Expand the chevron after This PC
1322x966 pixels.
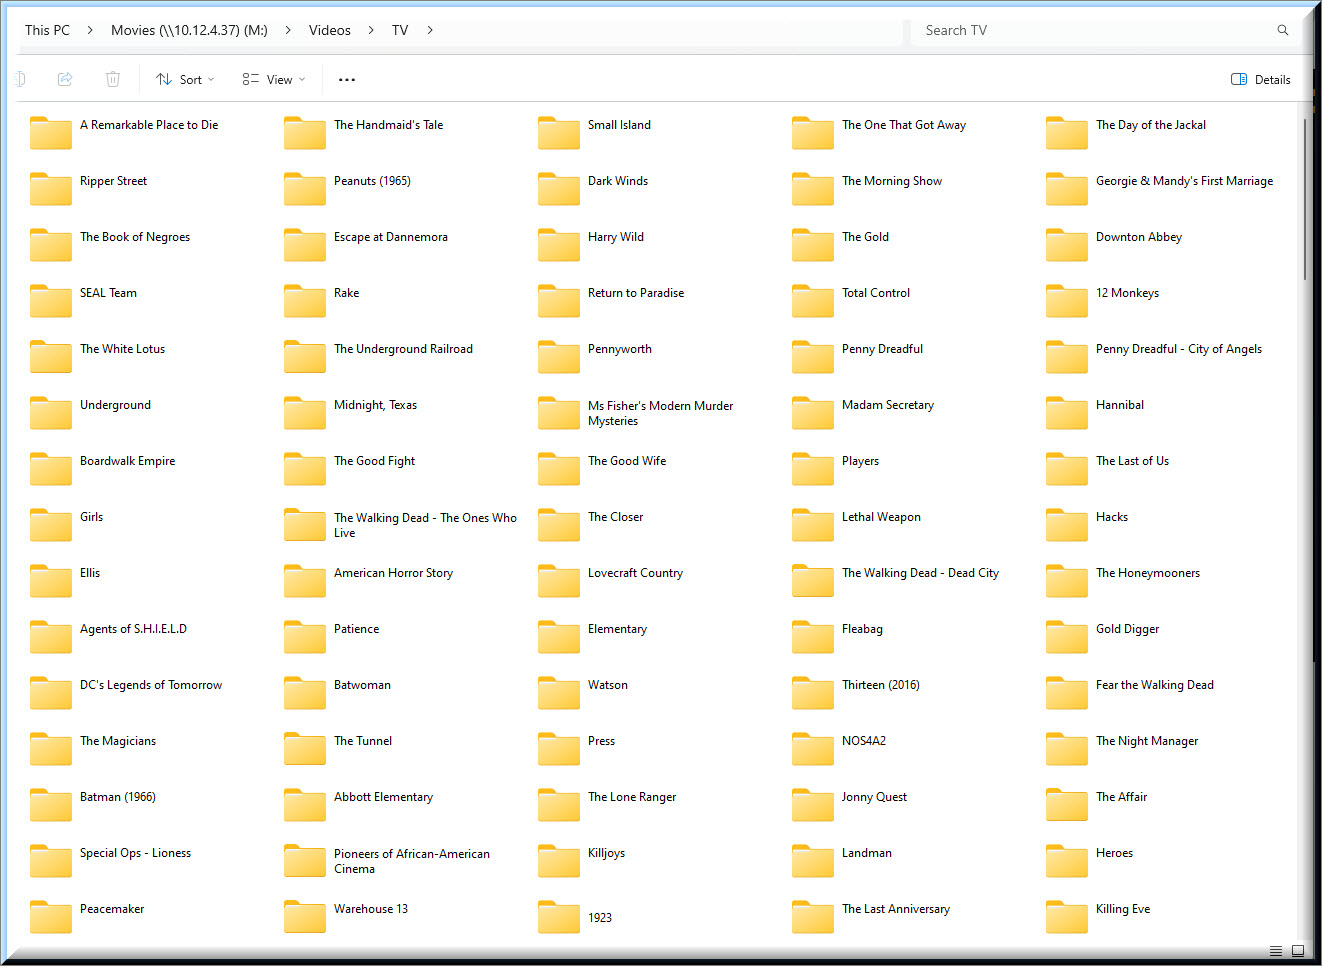(x=90, y=30)
